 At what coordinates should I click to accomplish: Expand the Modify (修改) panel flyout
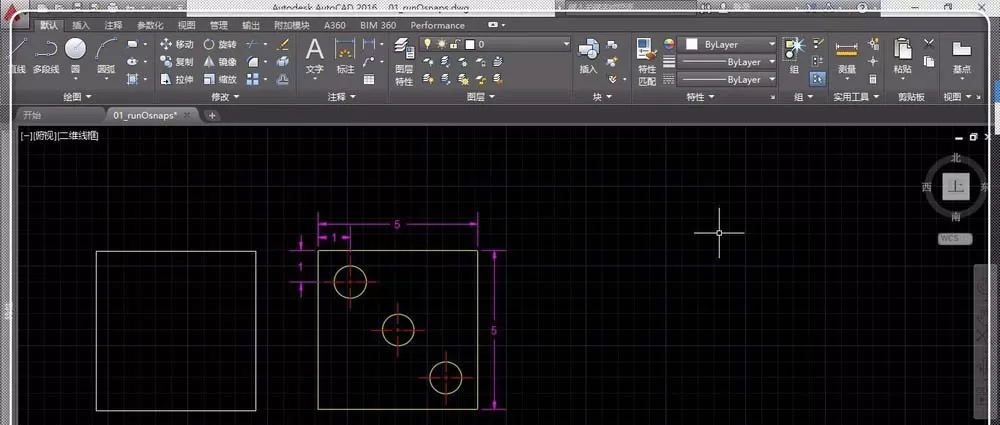(225, 97)
